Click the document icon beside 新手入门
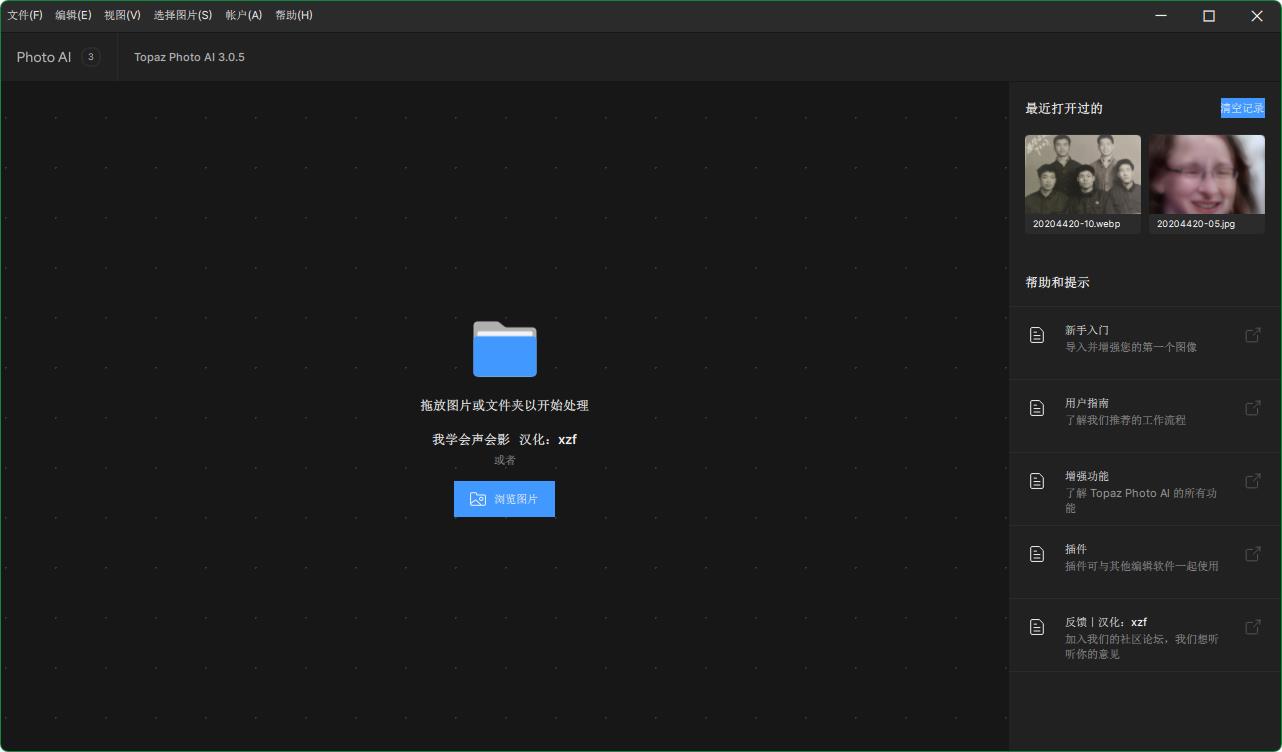The height and width of the screenshot is (752, 1282). click(x=1037, y=335)
